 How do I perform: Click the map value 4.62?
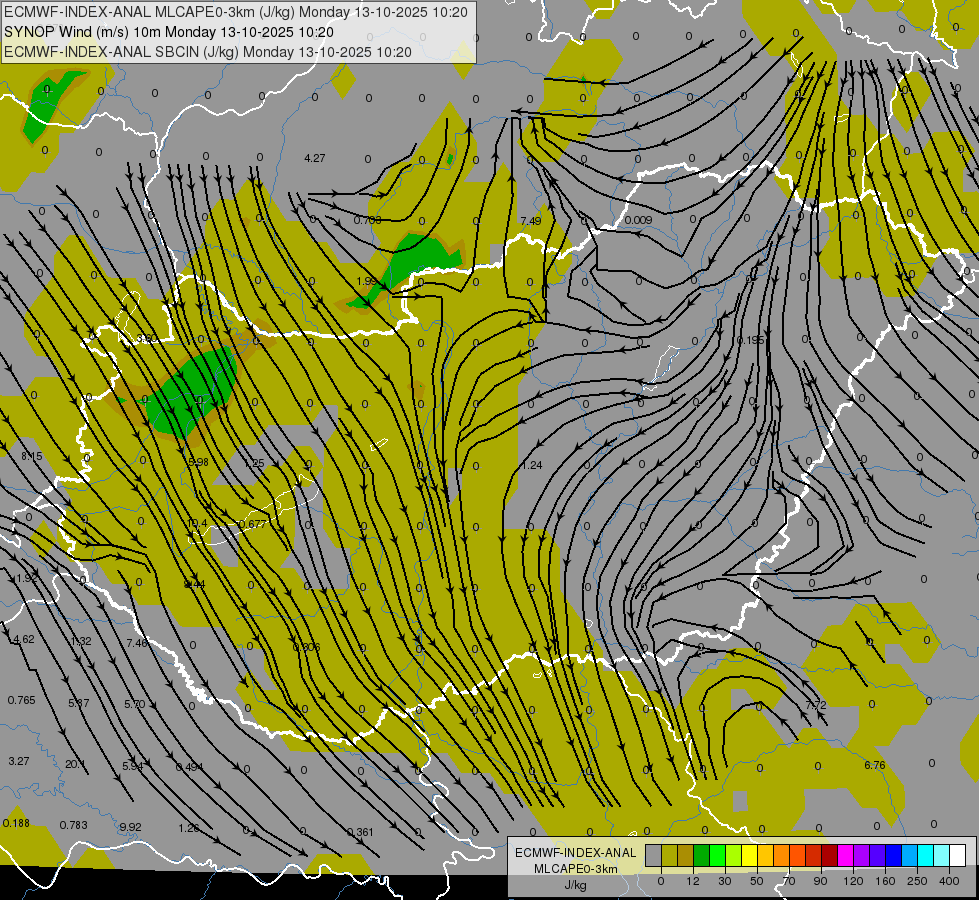(24, 639)
